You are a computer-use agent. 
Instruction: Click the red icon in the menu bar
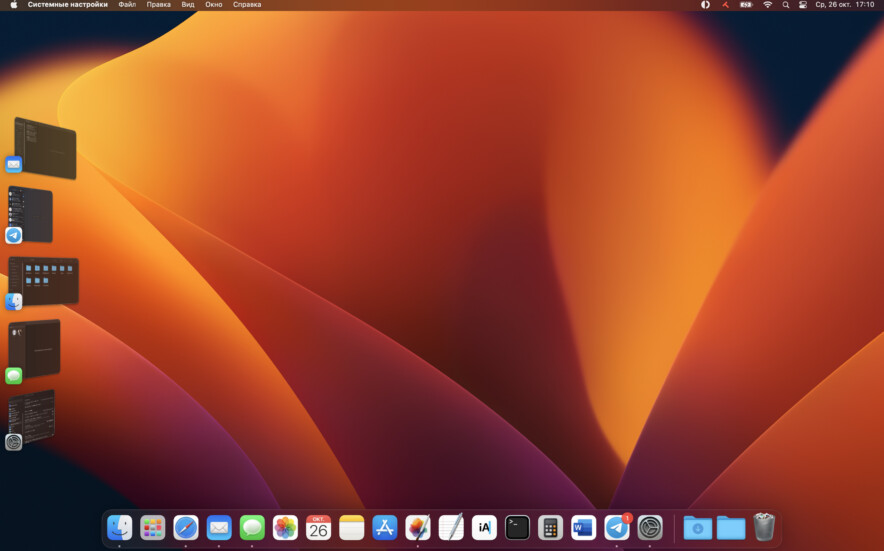pyautogui.click(x=726, y=5)
